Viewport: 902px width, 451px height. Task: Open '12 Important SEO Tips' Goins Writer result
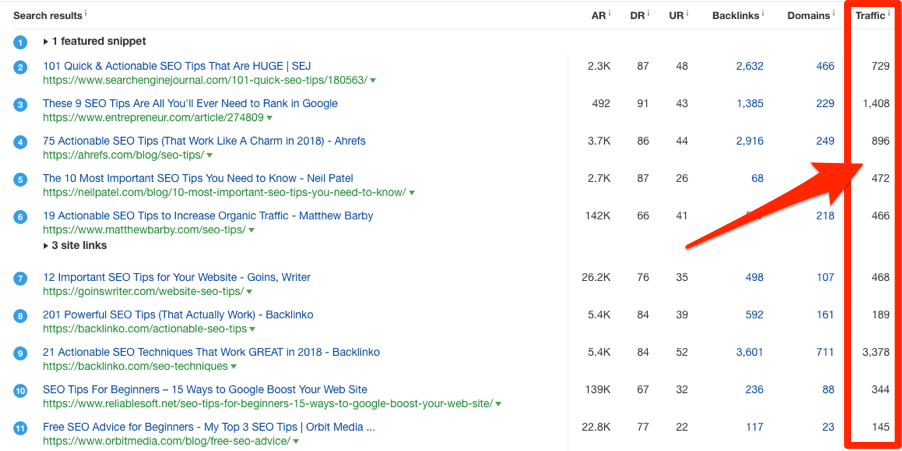[177, 277]
